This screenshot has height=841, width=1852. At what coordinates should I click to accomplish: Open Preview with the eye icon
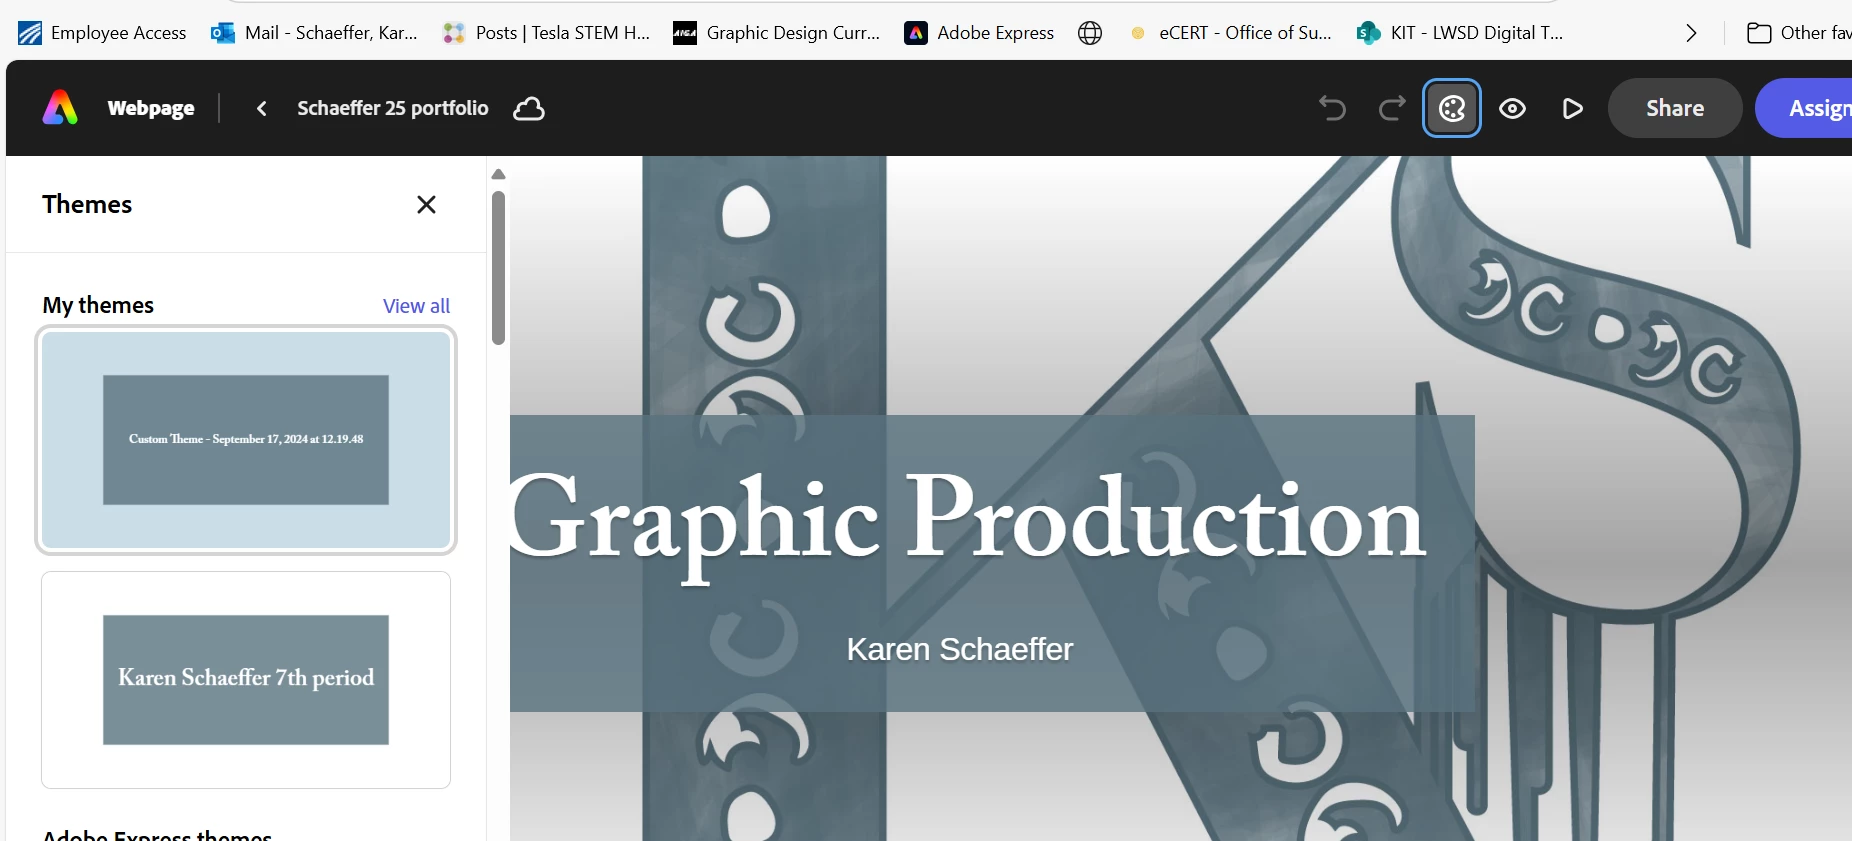click(1512, 108)
